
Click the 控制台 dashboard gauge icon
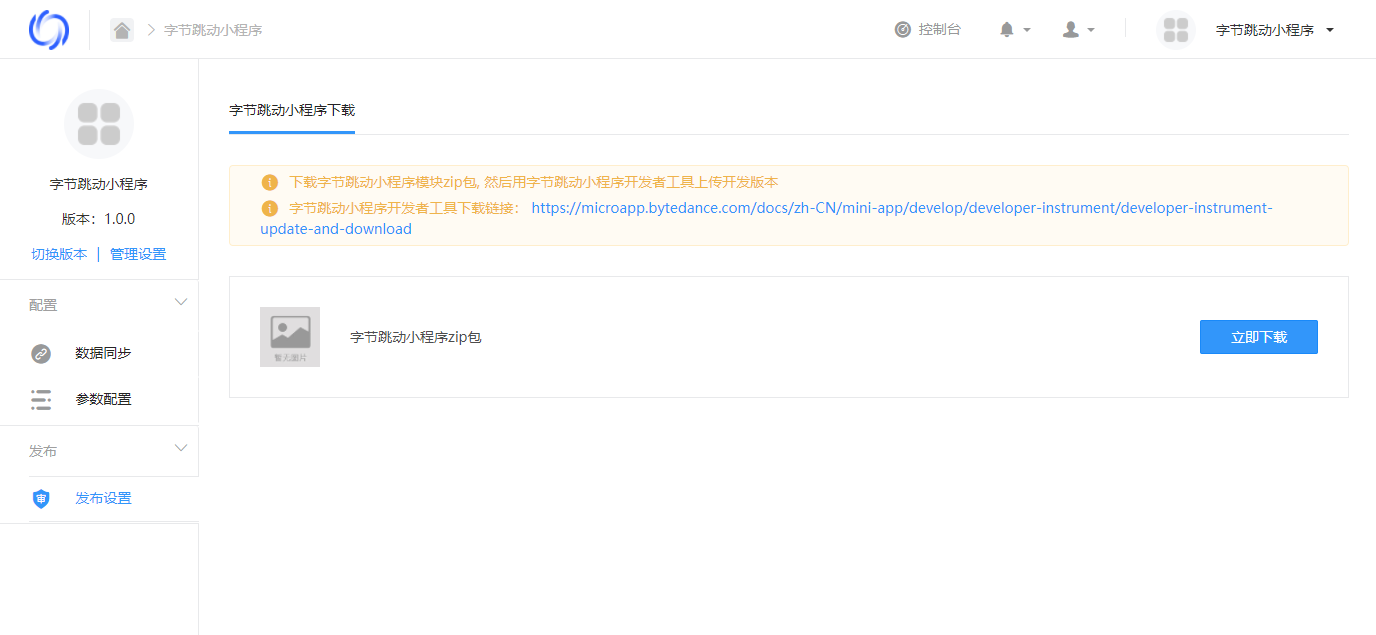(903, 30)
